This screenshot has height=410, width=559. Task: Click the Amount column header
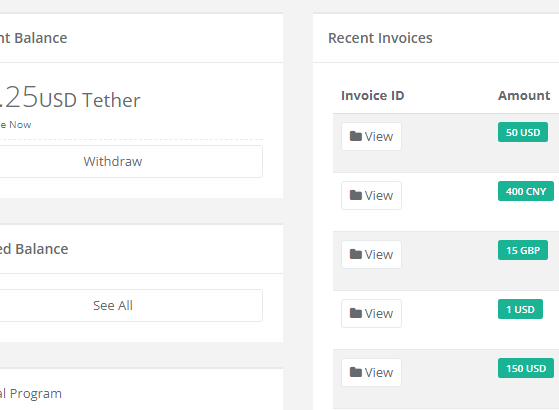coord(524,96)
